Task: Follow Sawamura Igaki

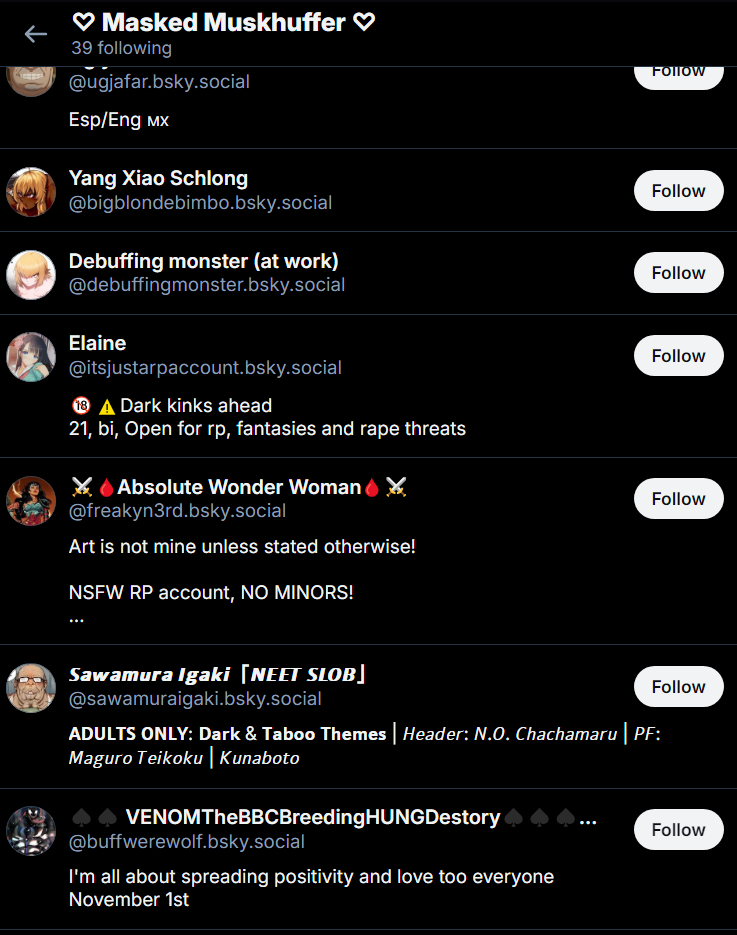Action: pos(679,686)
